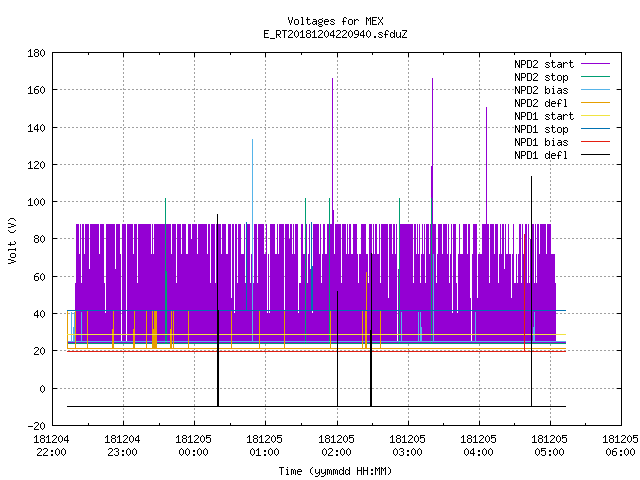Click the NPD2 bias light-blue legend line

[x=595, y=90]
